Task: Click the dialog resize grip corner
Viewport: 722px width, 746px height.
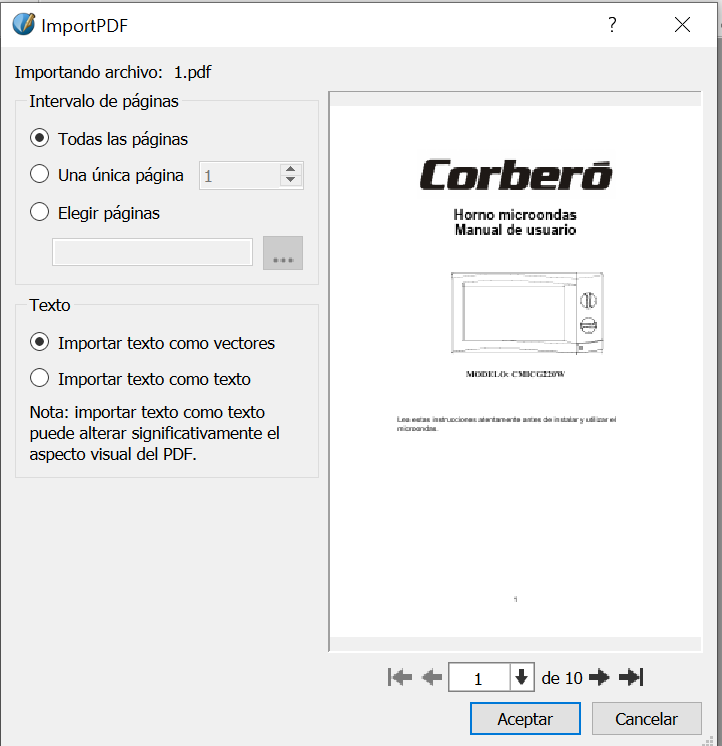Action: [x=708, y=740]
